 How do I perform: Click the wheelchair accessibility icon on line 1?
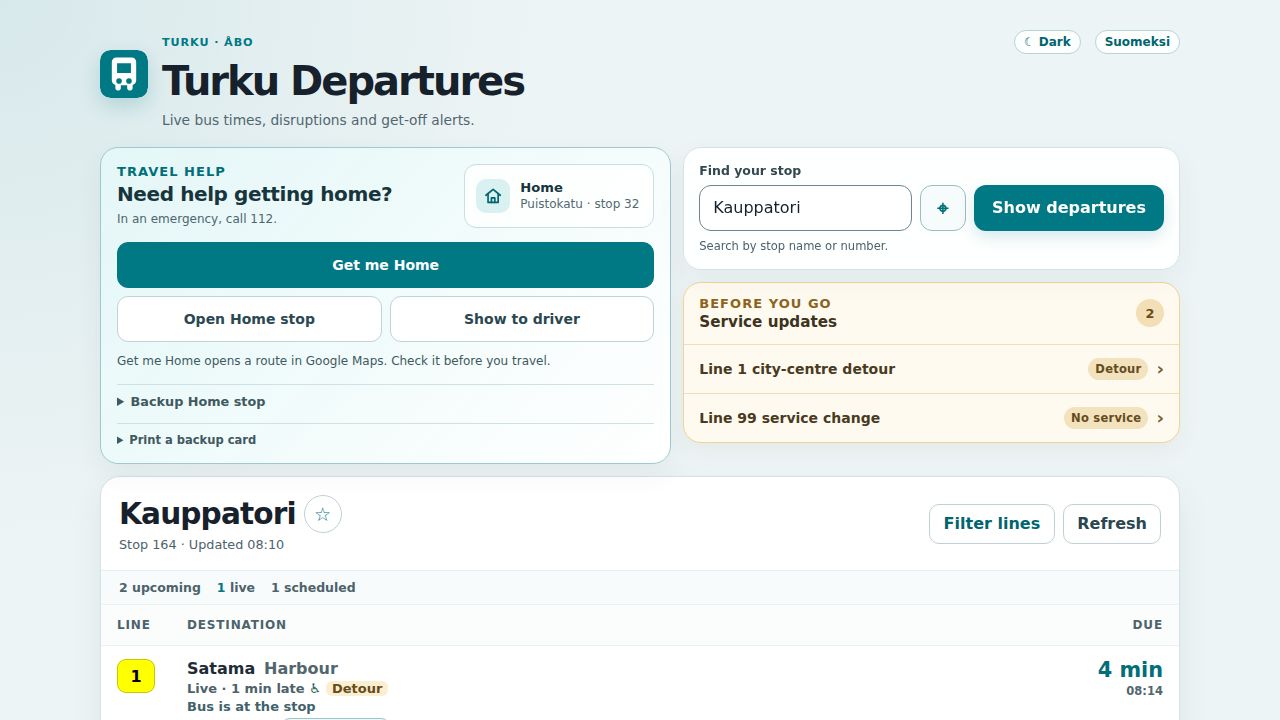pos(315,689)
